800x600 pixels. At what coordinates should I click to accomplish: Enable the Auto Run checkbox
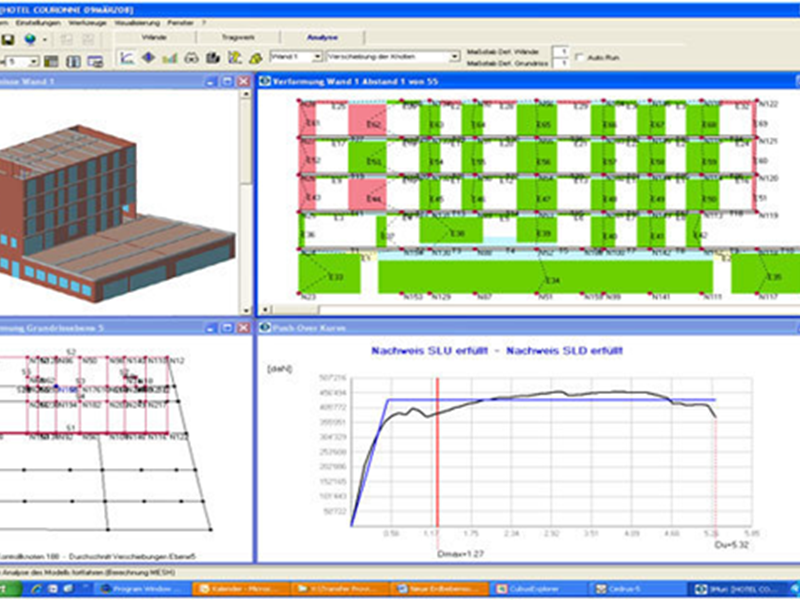(x=581, y=57)
